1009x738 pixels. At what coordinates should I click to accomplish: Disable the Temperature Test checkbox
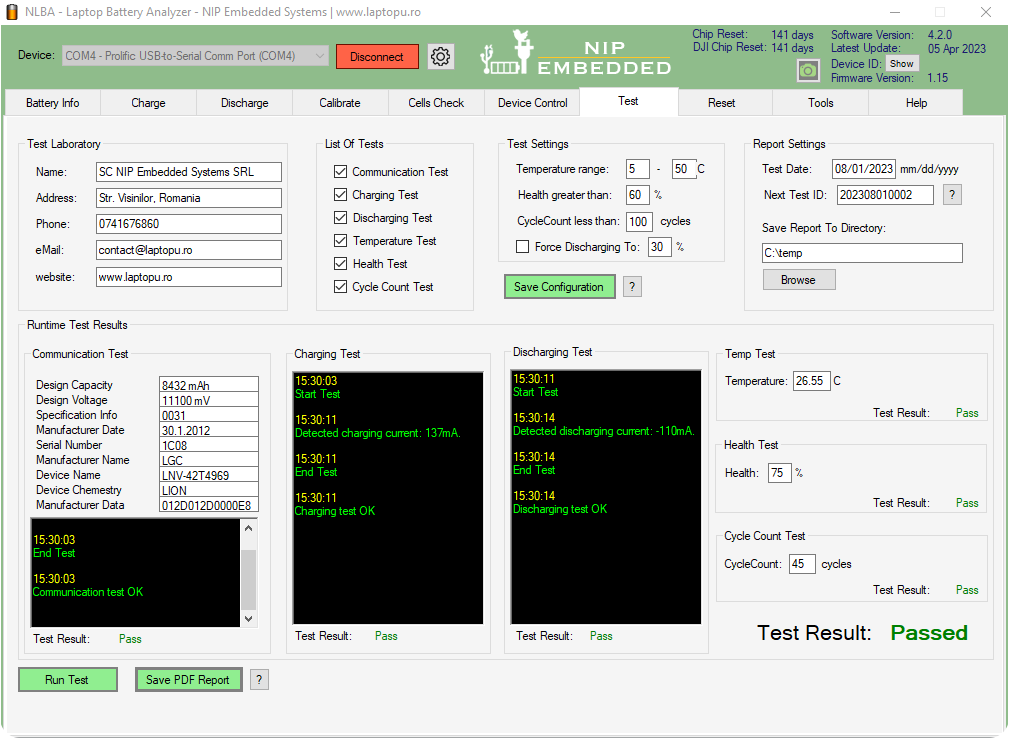tap(340, 241)
